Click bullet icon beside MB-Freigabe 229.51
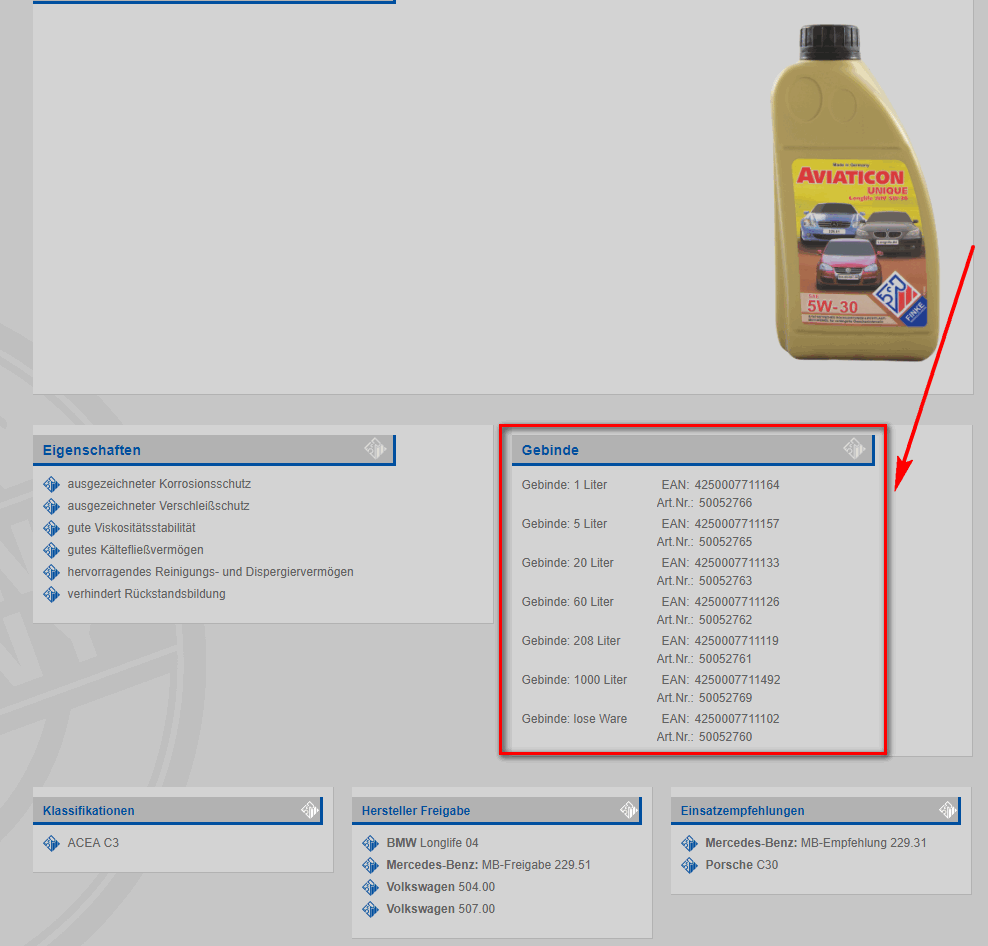 (x=370, y=865)
